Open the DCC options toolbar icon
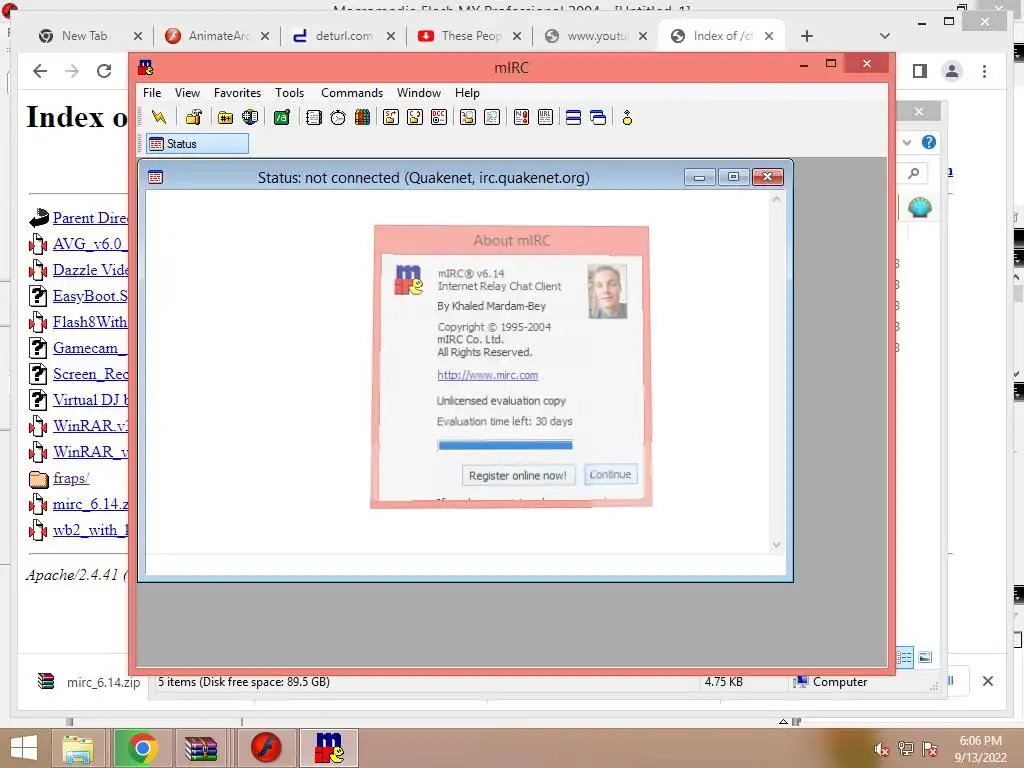Image resolution: width=1024 pixels, height=768 pixels. (x=439, y=118)
